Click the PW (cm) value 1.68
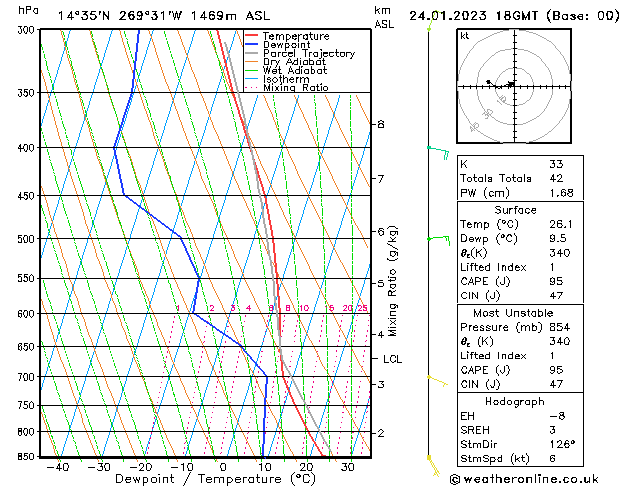Viewport: 629px width, 486px height. point(561,193)
